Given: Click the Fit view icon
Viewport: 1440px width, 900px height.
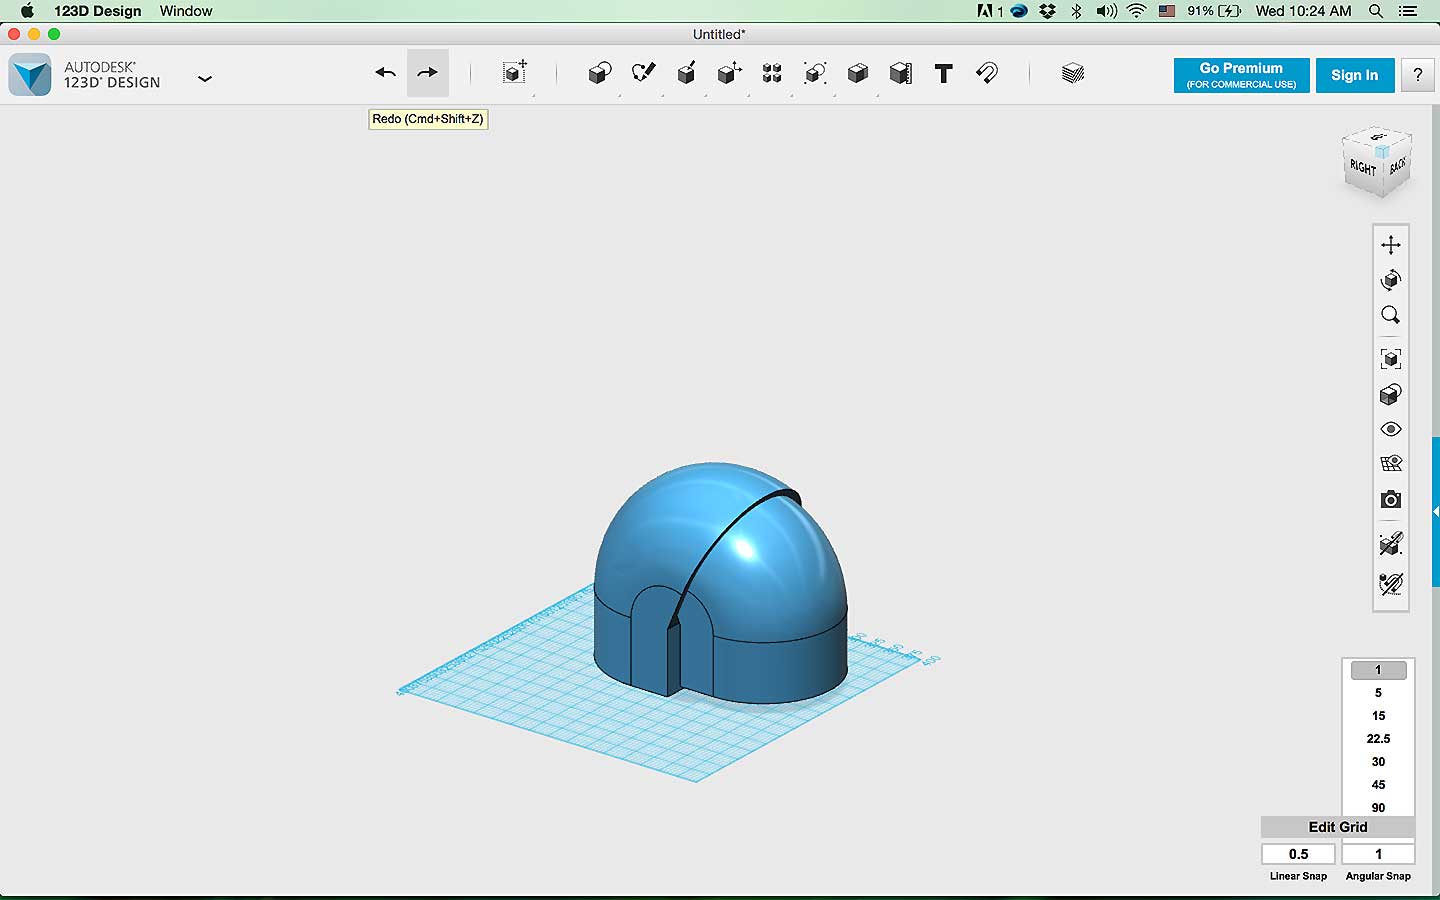Looking at the screenshot, I should [1390, 359].
